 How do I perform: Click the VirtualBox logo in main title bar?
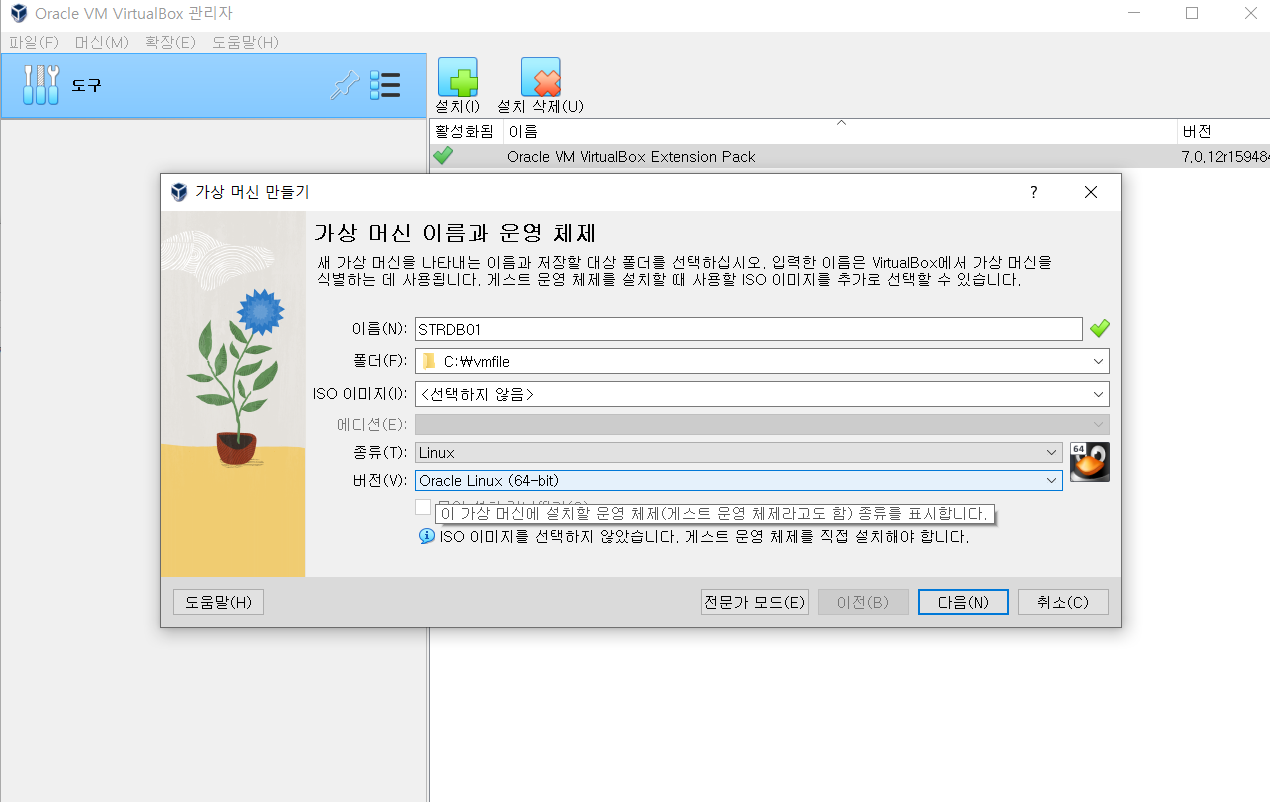pos(18,14)
